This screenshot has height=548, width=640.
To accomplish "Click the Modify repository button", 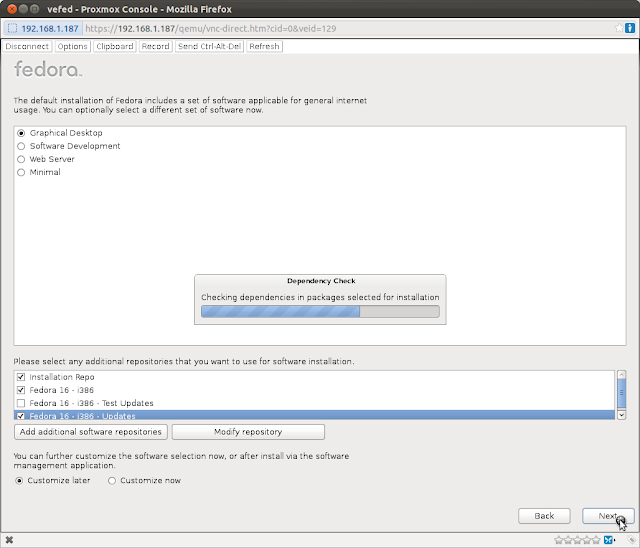I will click(248, 432).
